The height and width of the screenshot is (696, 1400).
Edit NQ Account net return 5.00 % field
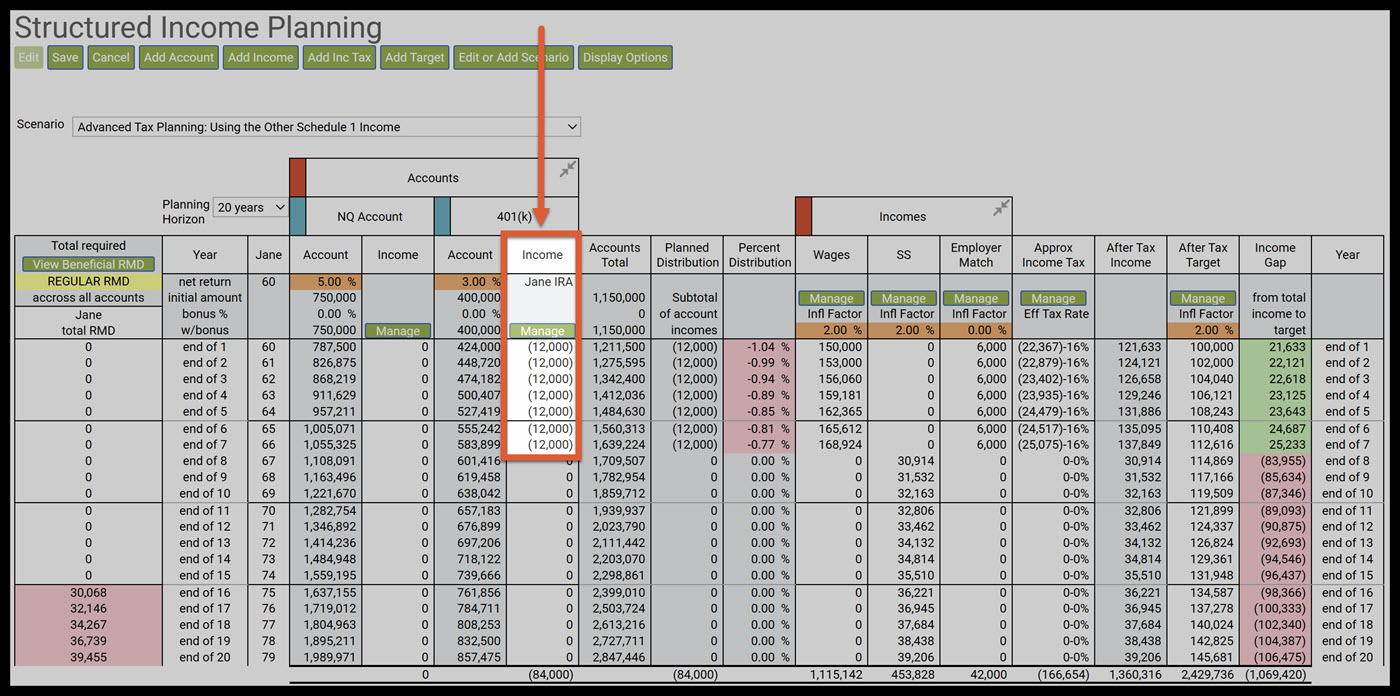pos(326,282)
